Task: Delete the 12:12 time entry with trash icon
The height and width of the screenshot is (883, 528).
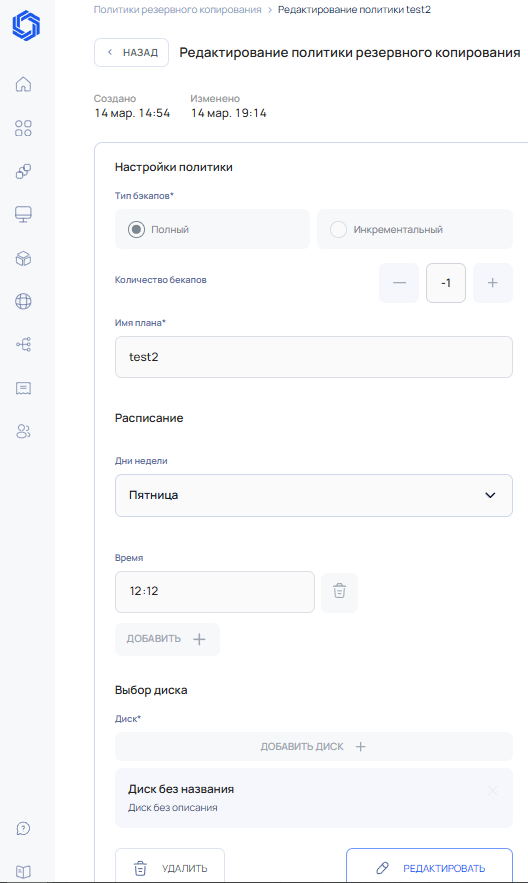Action: [339, 592]
